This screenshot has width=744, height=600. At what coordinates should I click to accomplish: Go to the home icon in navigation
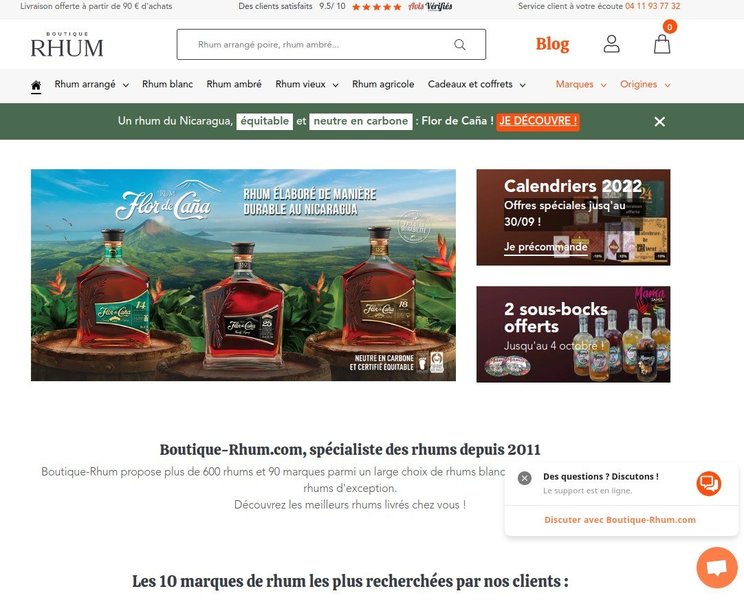(36, 85)
